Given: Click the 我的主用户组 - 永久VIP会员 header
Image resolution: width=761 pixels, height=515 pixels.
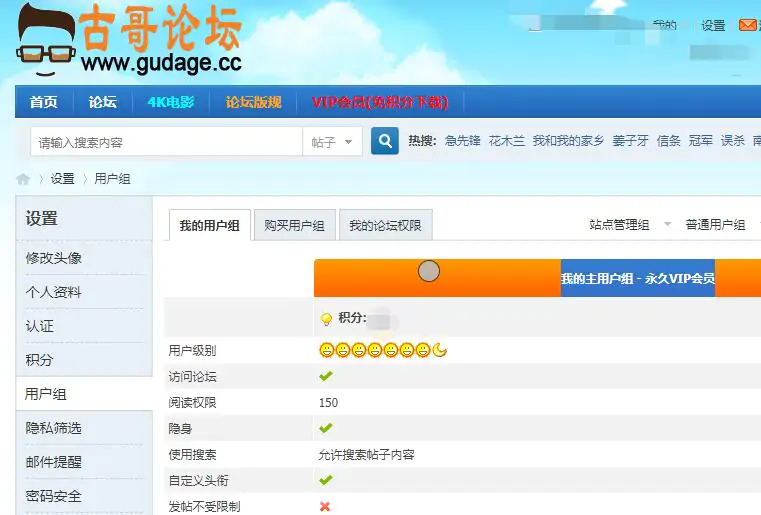Looking at the screenshot, I should point(638,278).
